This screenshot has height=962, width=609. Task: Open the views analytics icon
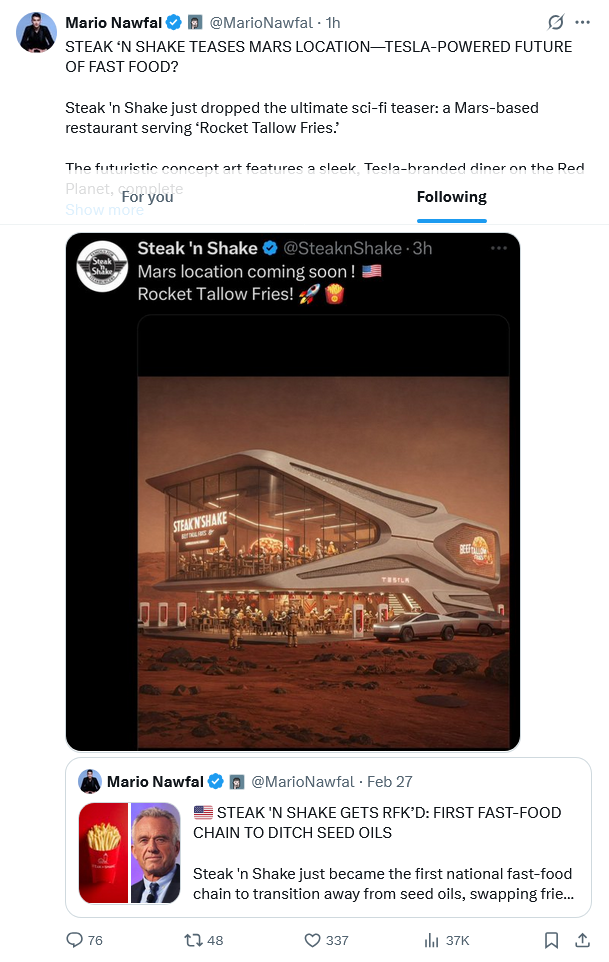coord(433,940)
